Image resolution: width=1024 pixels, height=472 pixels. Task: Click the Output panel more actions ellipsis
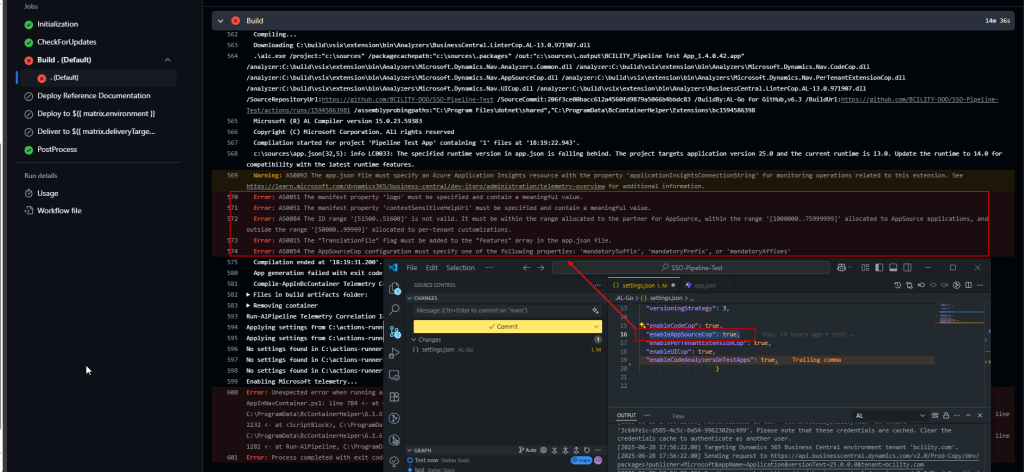pyautogui.click(x=956, y=416)
